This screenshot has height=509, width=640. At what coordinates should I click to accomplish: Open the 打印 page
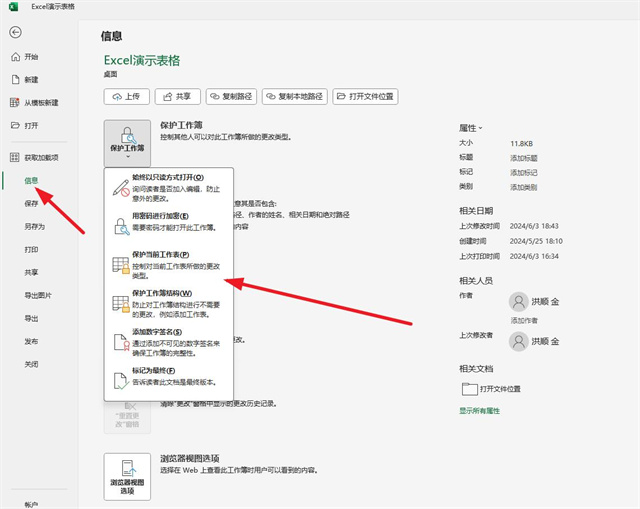[x=31, y=249]
